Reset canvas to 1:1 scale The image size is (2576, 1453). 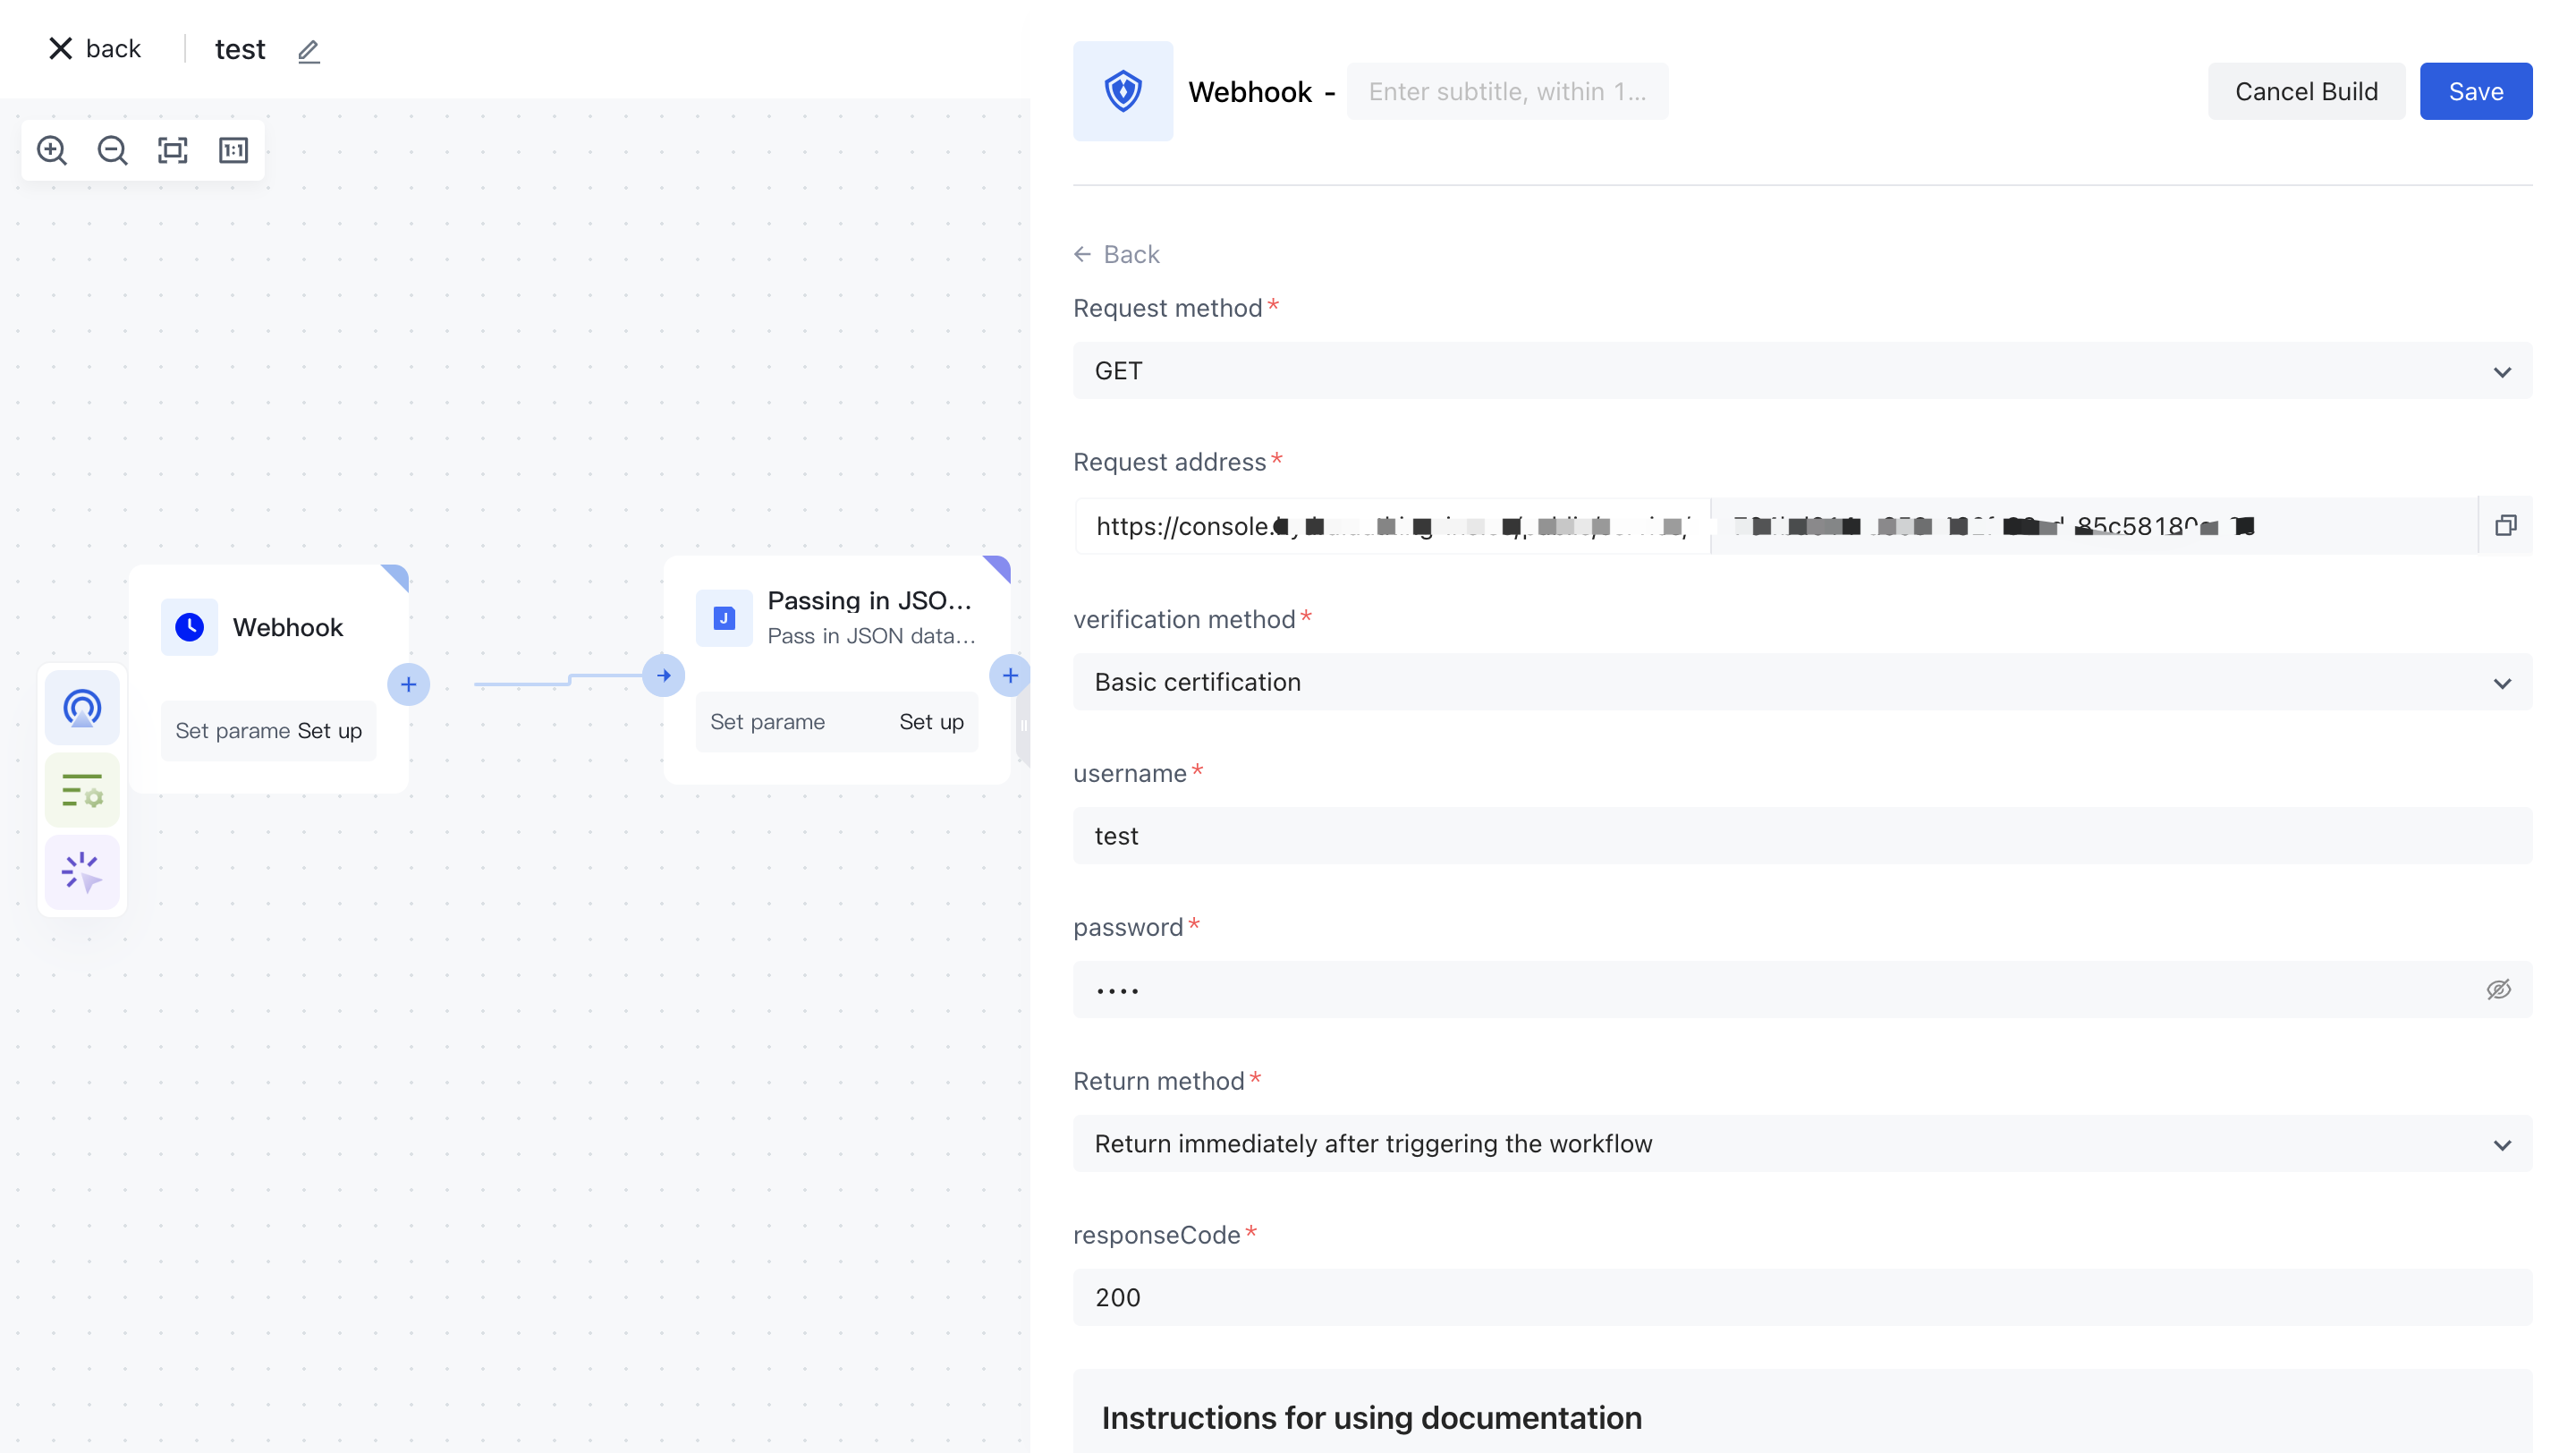(x=233, y=150)
